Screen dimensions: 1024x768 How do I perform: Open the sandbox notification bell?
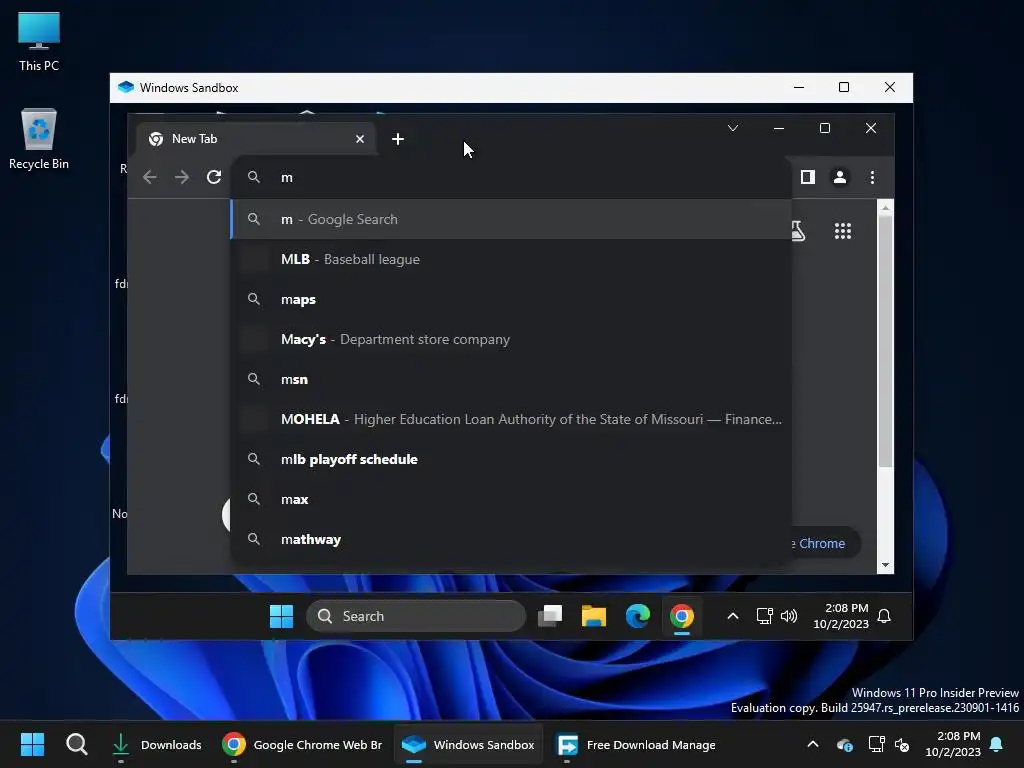point(884,616)
